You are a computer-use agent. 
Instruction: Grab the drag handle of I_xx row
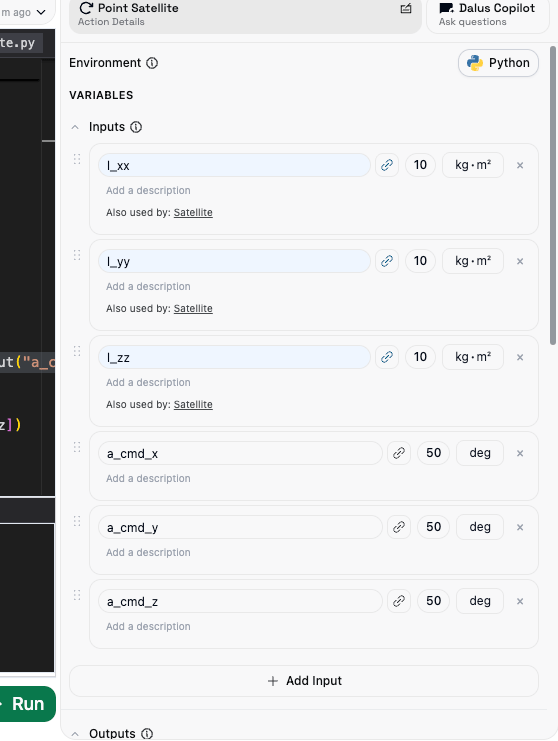[77, 160]
